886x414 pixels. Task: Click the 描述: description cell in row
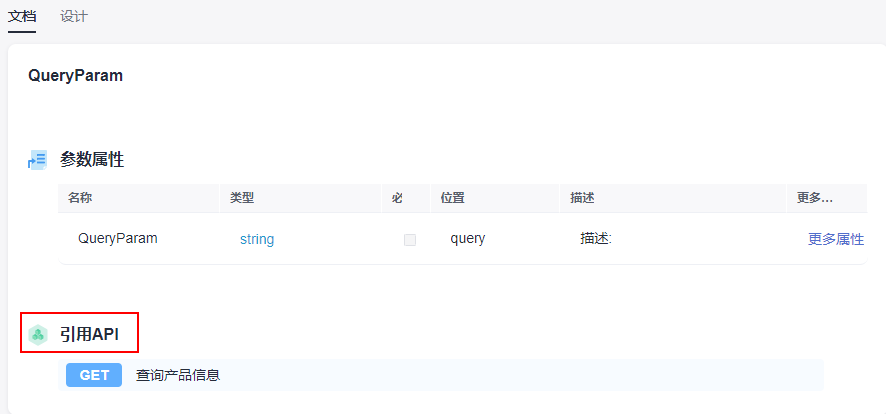coord(596,239)
